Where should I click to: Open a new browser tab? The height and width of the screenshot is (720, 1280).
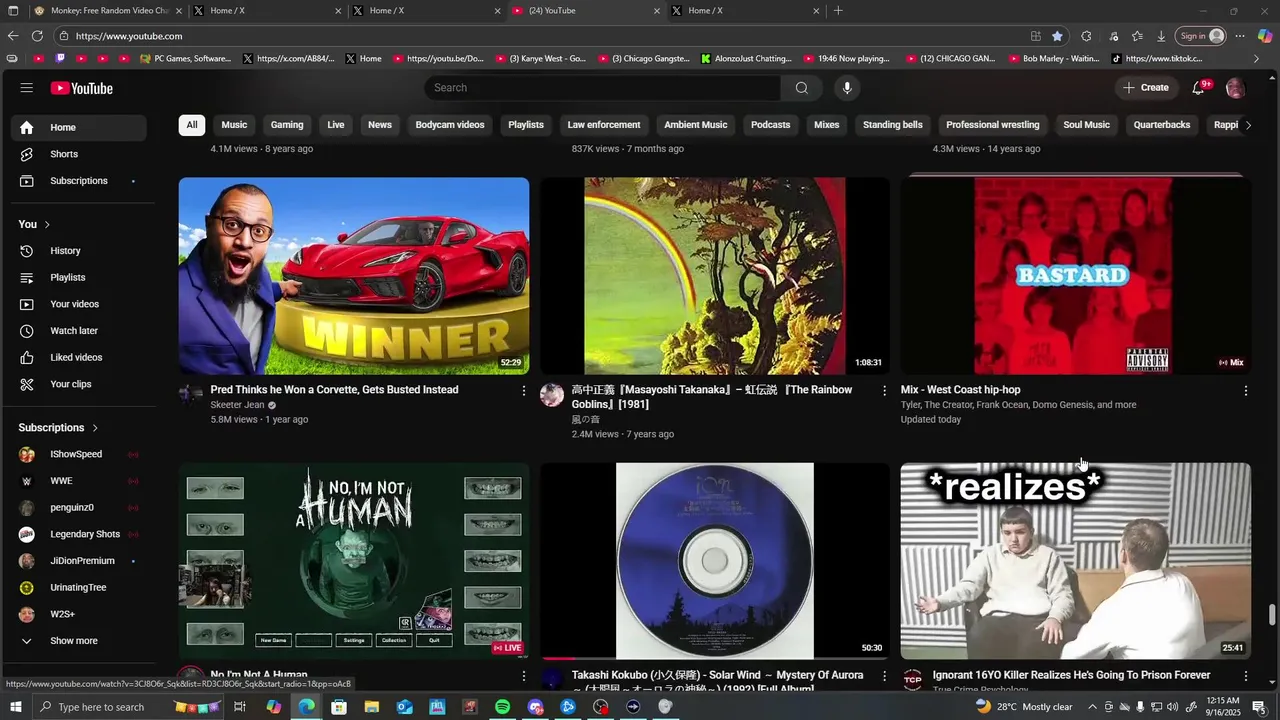[x=838, y=11]
